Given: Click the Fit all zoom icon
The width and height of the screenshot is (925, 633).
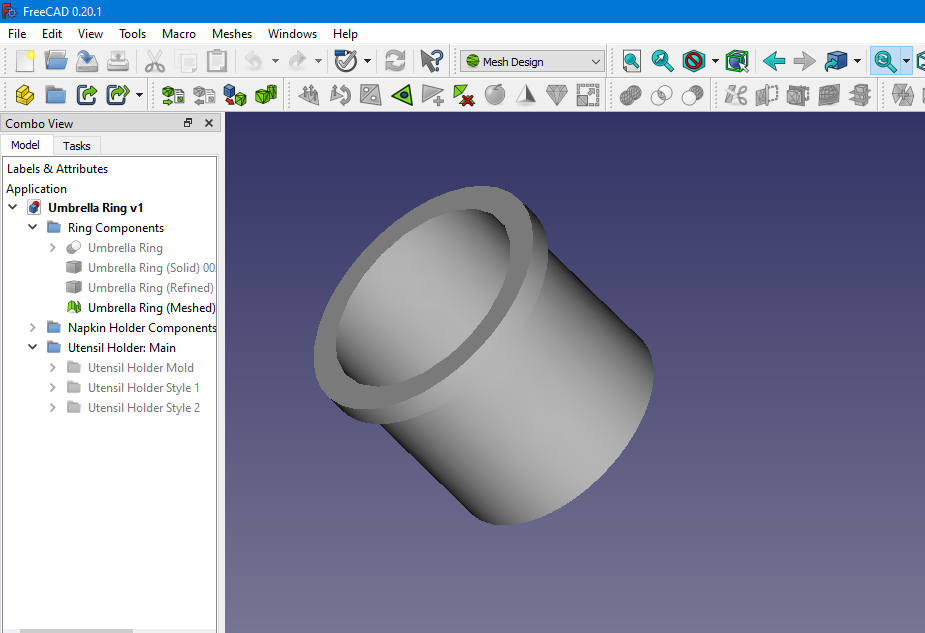Looking at the screenshot, I should click(632, 61).
